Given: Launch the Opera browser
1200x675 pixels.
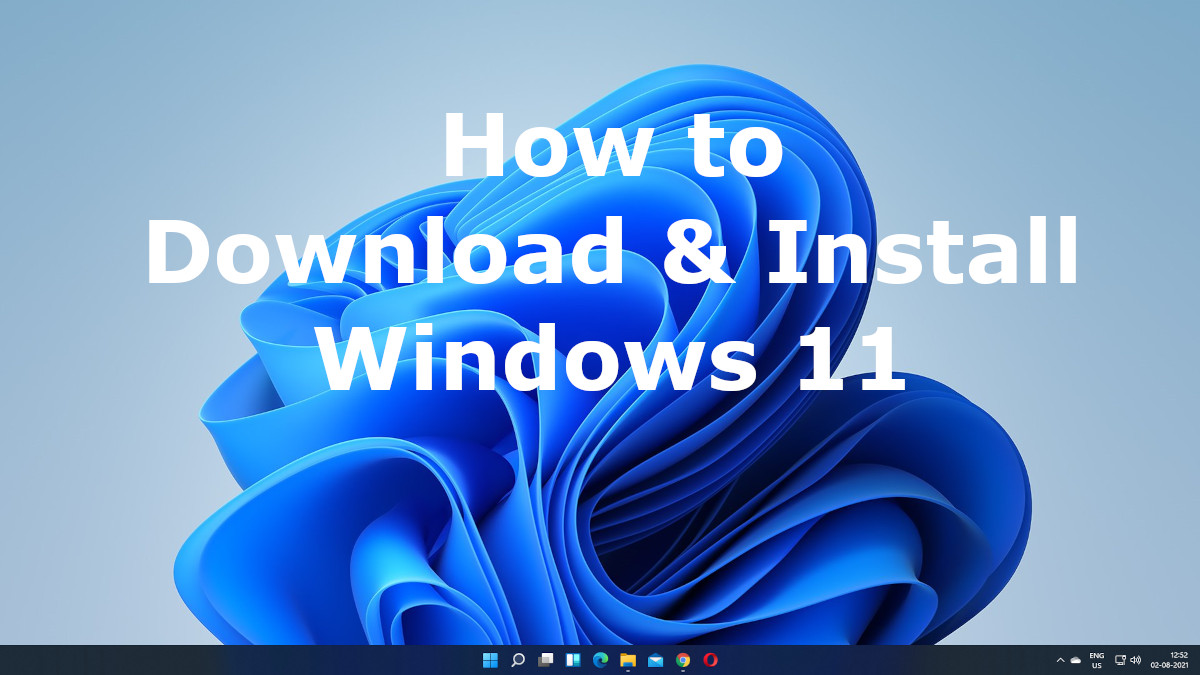Looking at the screenshot, I should [x=710, y=661].
